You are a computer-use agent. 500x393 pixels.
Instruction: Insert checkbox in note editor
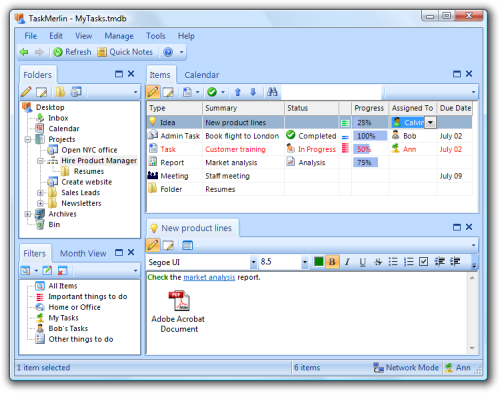click(x=423, y=262)
